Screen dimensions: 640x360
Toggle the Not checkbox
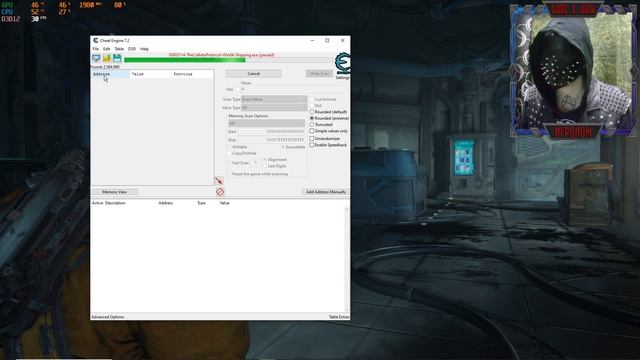click(x=312, y=105)
